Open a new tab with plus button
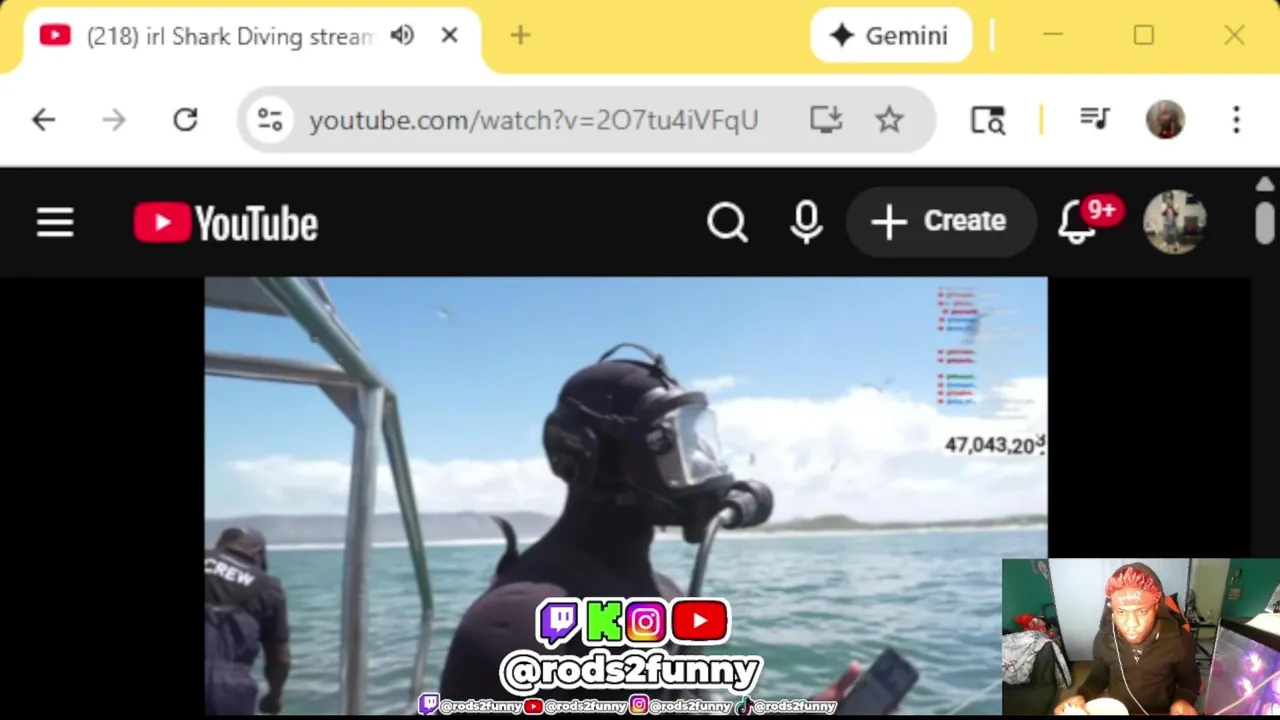 pos(520,36)
